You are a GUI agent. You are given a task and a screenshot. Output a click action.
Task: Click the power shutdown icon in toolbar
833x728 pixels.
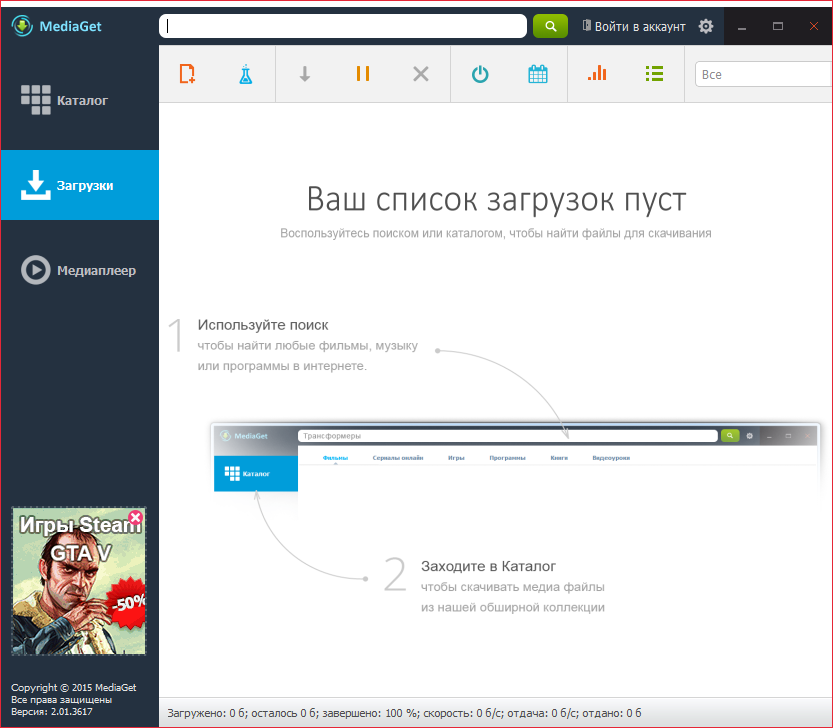[480, 74]
